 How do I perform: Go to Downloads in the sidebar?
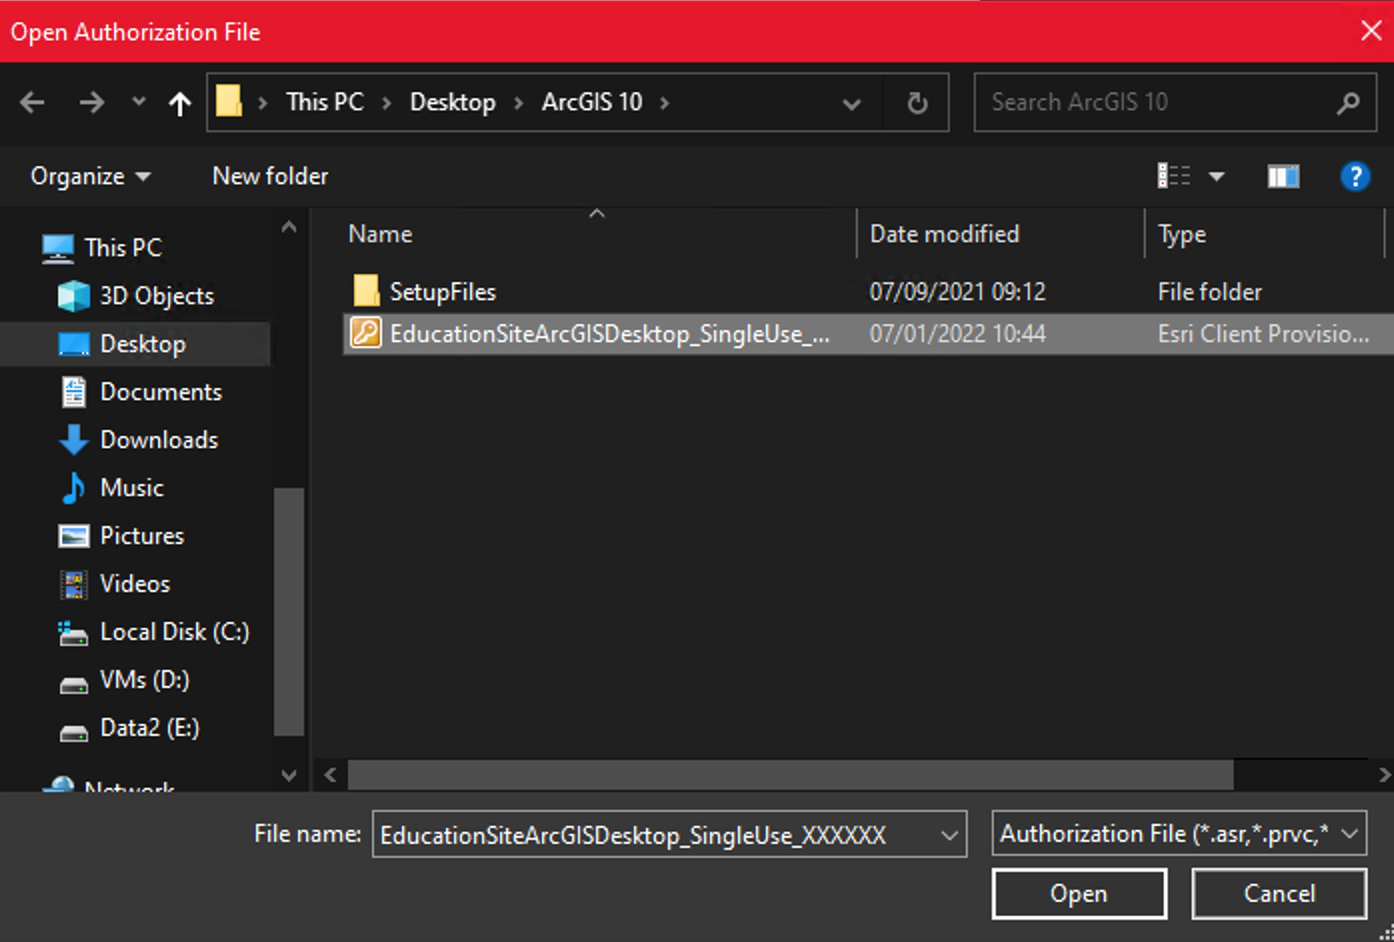pos(158,440)
